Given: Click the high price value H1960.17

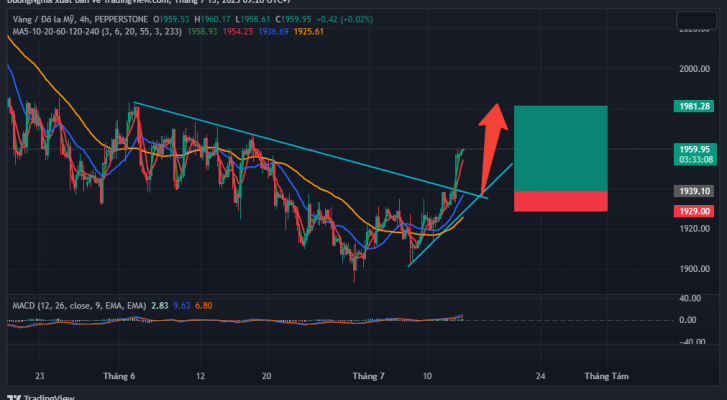Looking at the screenshot, I should 212,19.
